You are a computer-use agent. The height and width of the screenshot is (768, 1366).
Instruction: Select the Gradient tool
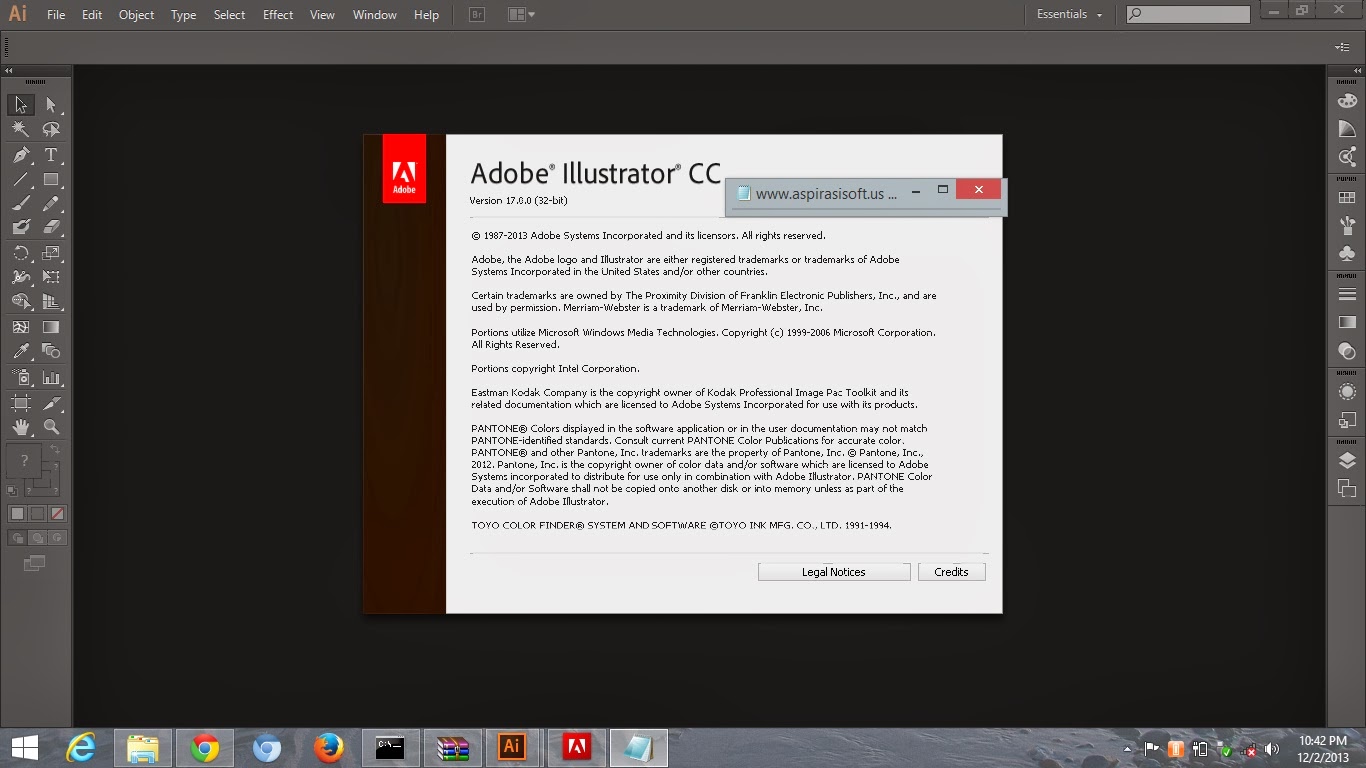click(x=51, y=327)
